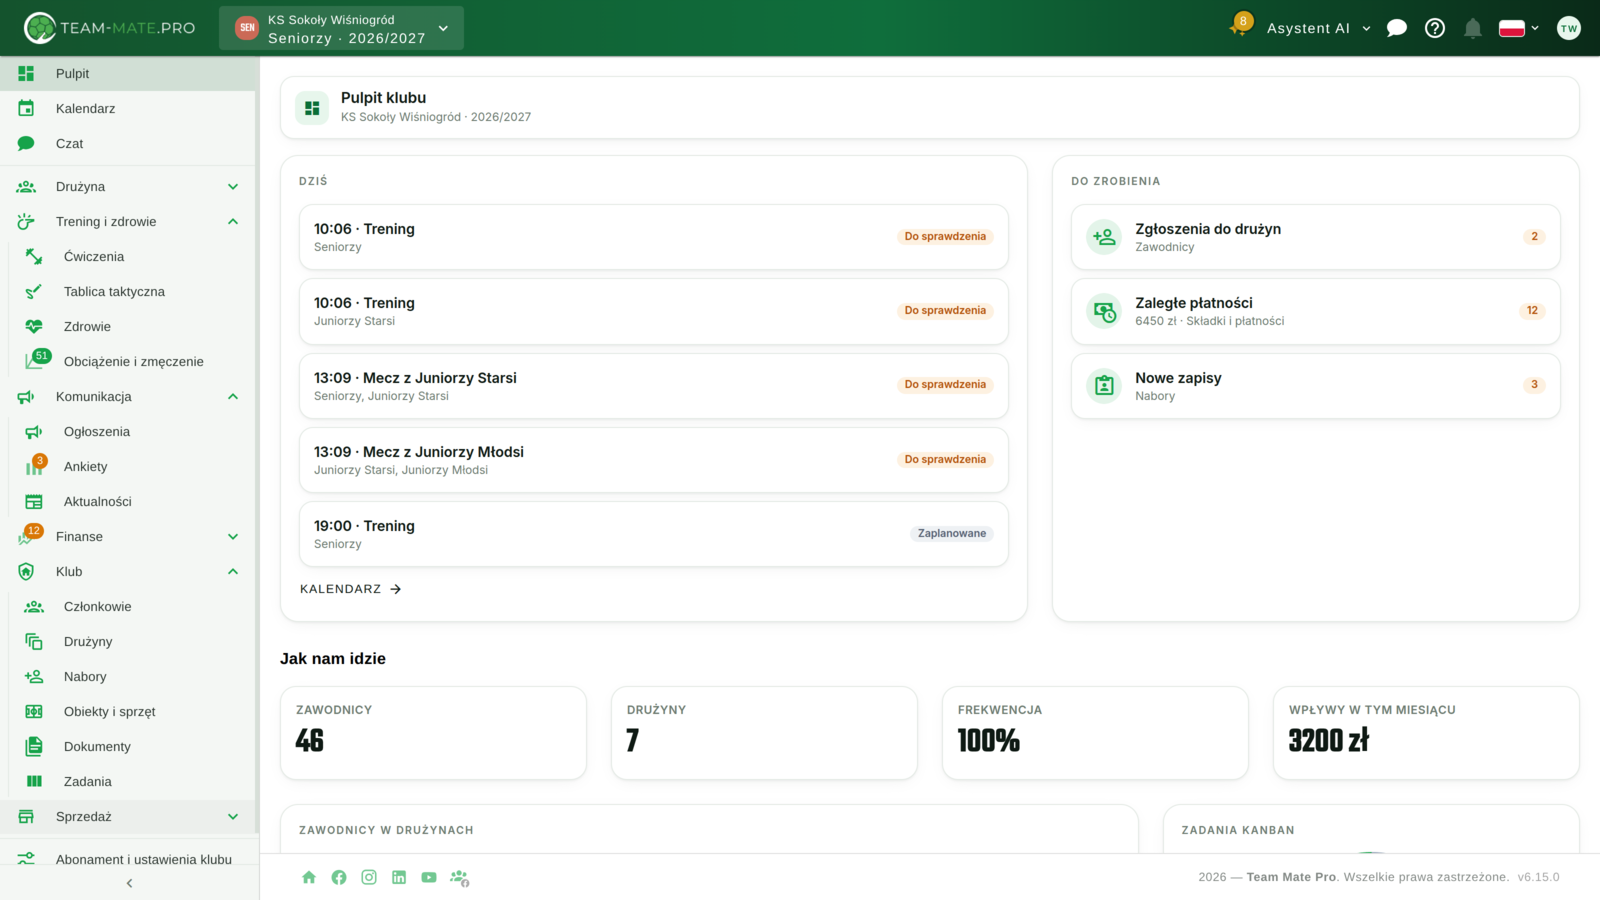The height and width of the screenshot is (900, 1600).
Task: Open the 10:06 Trening Juniorzy Starsi event
Action: [654, 311]
